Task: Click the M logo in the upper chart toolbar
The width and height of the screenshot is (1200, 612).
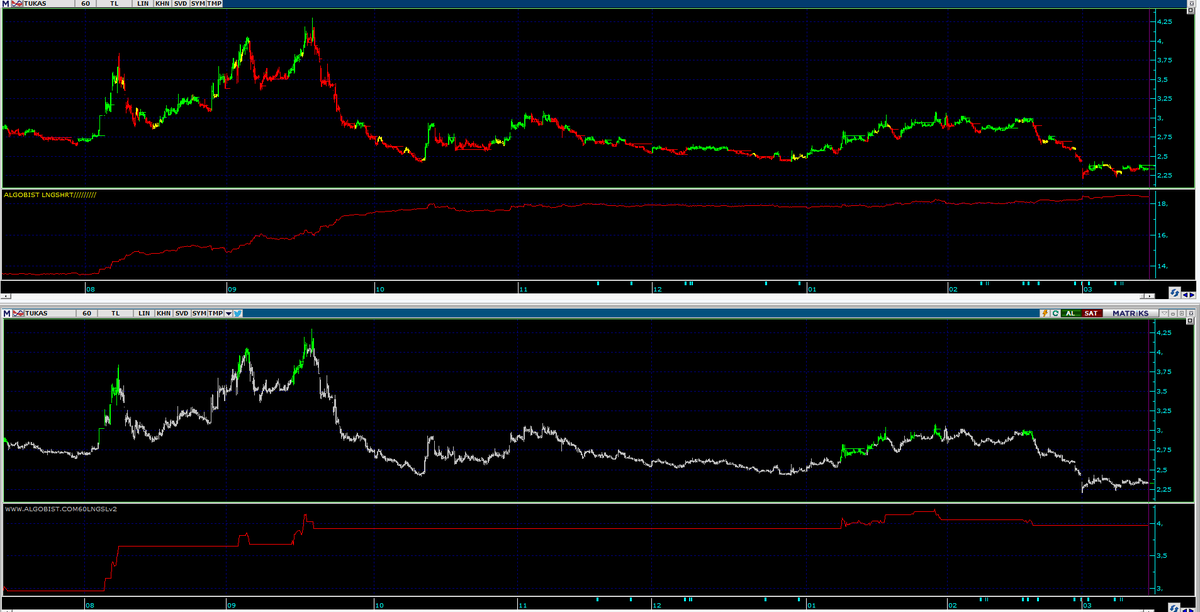Action: click(7, 4)
